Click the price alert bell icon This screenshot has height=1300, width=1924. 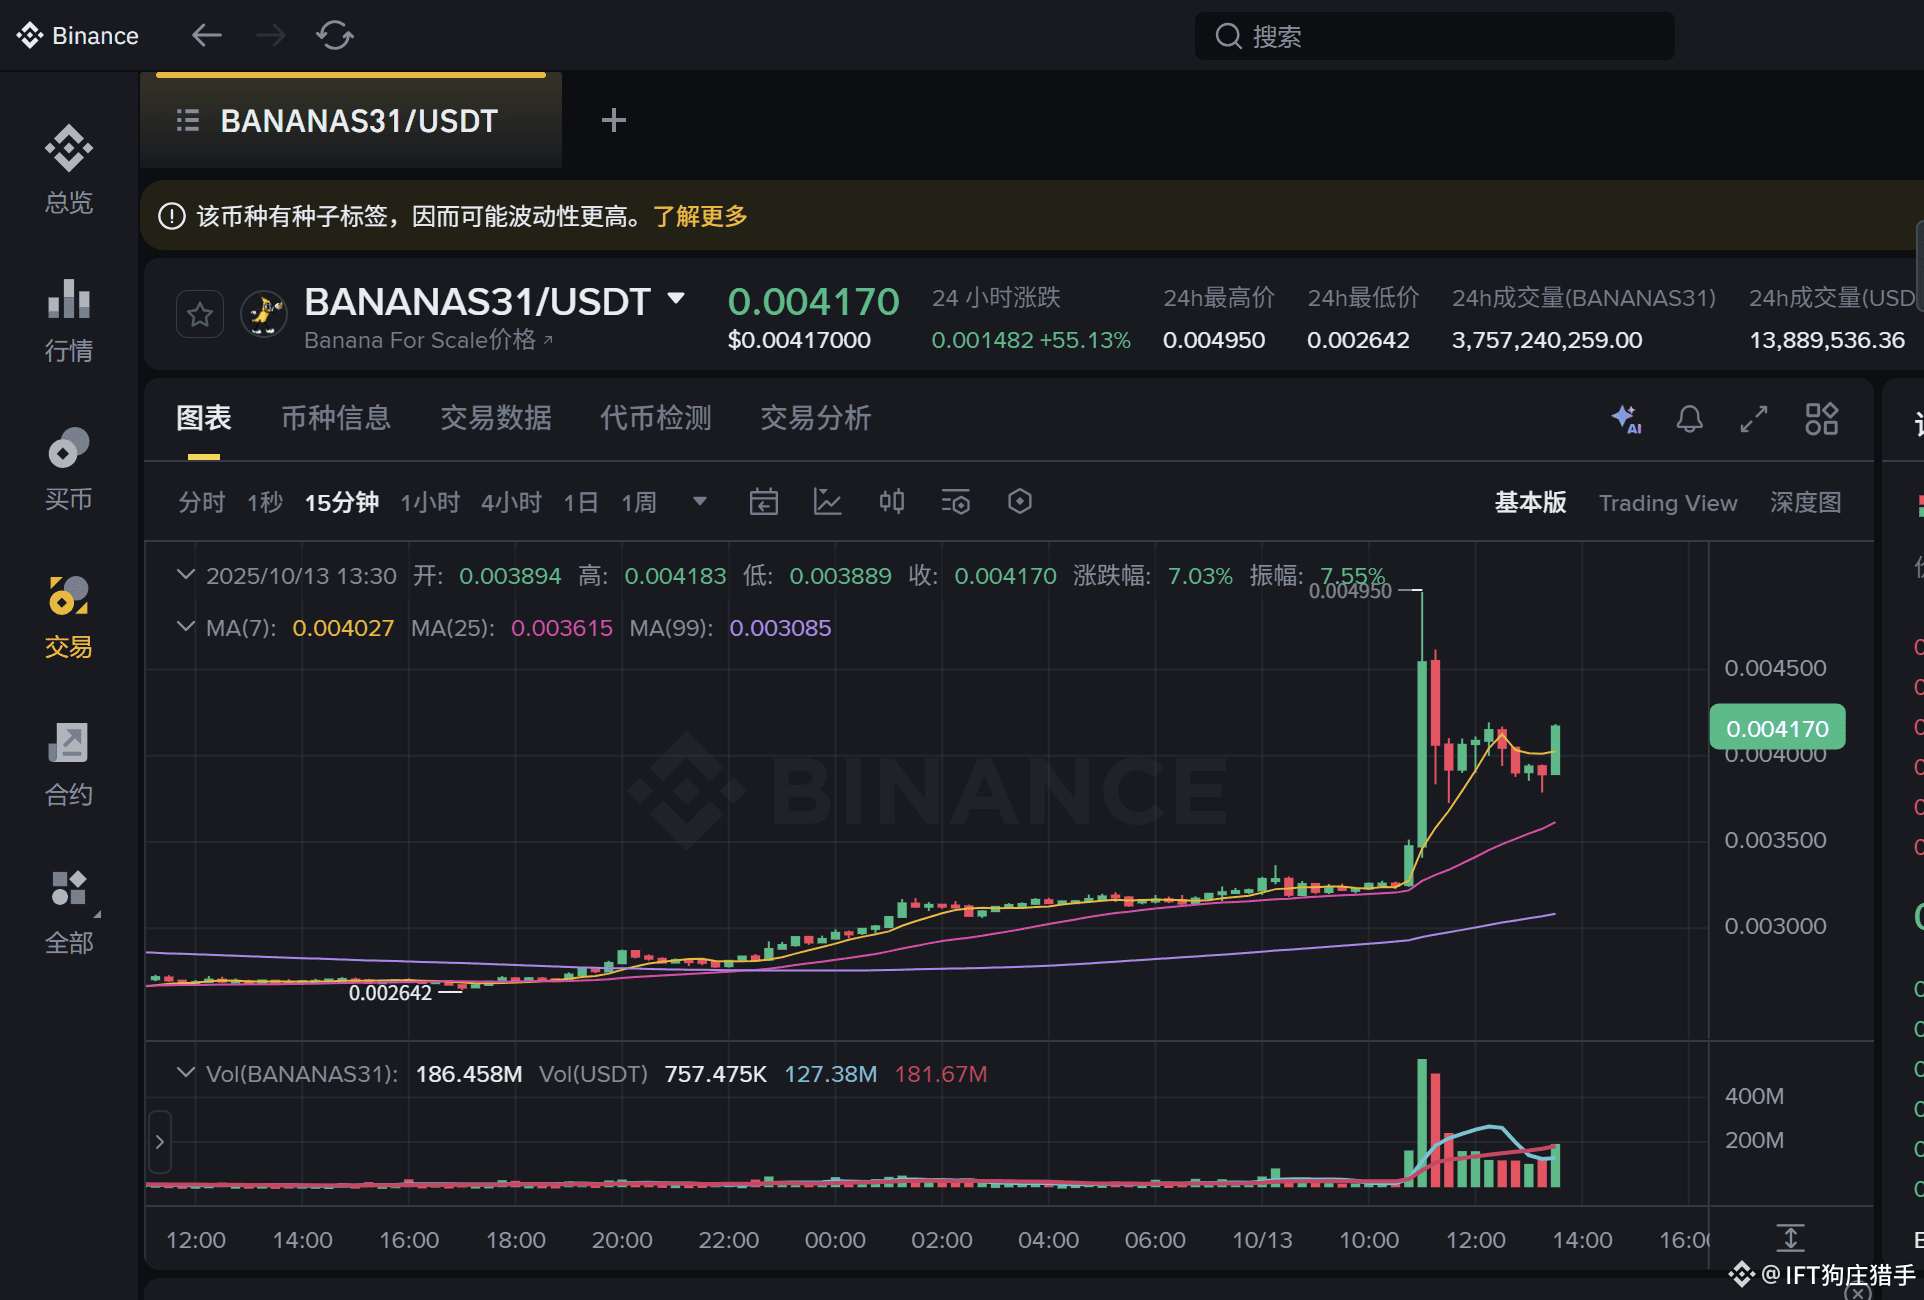click(1689, 419)
